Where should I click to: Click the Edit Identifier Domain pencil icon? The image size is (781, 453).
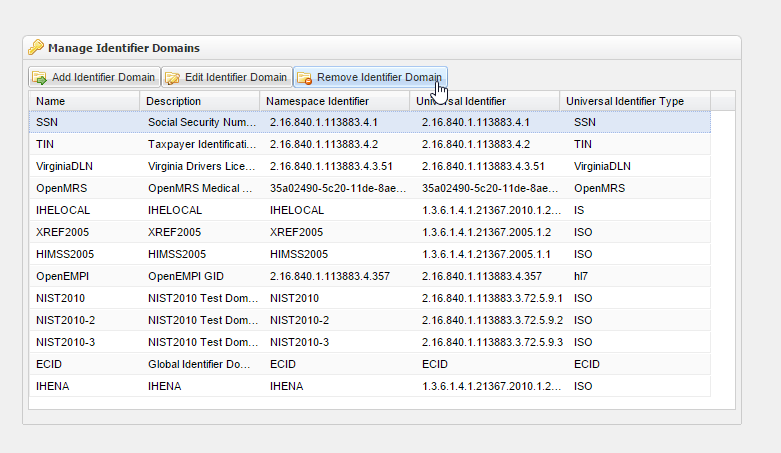172,78
